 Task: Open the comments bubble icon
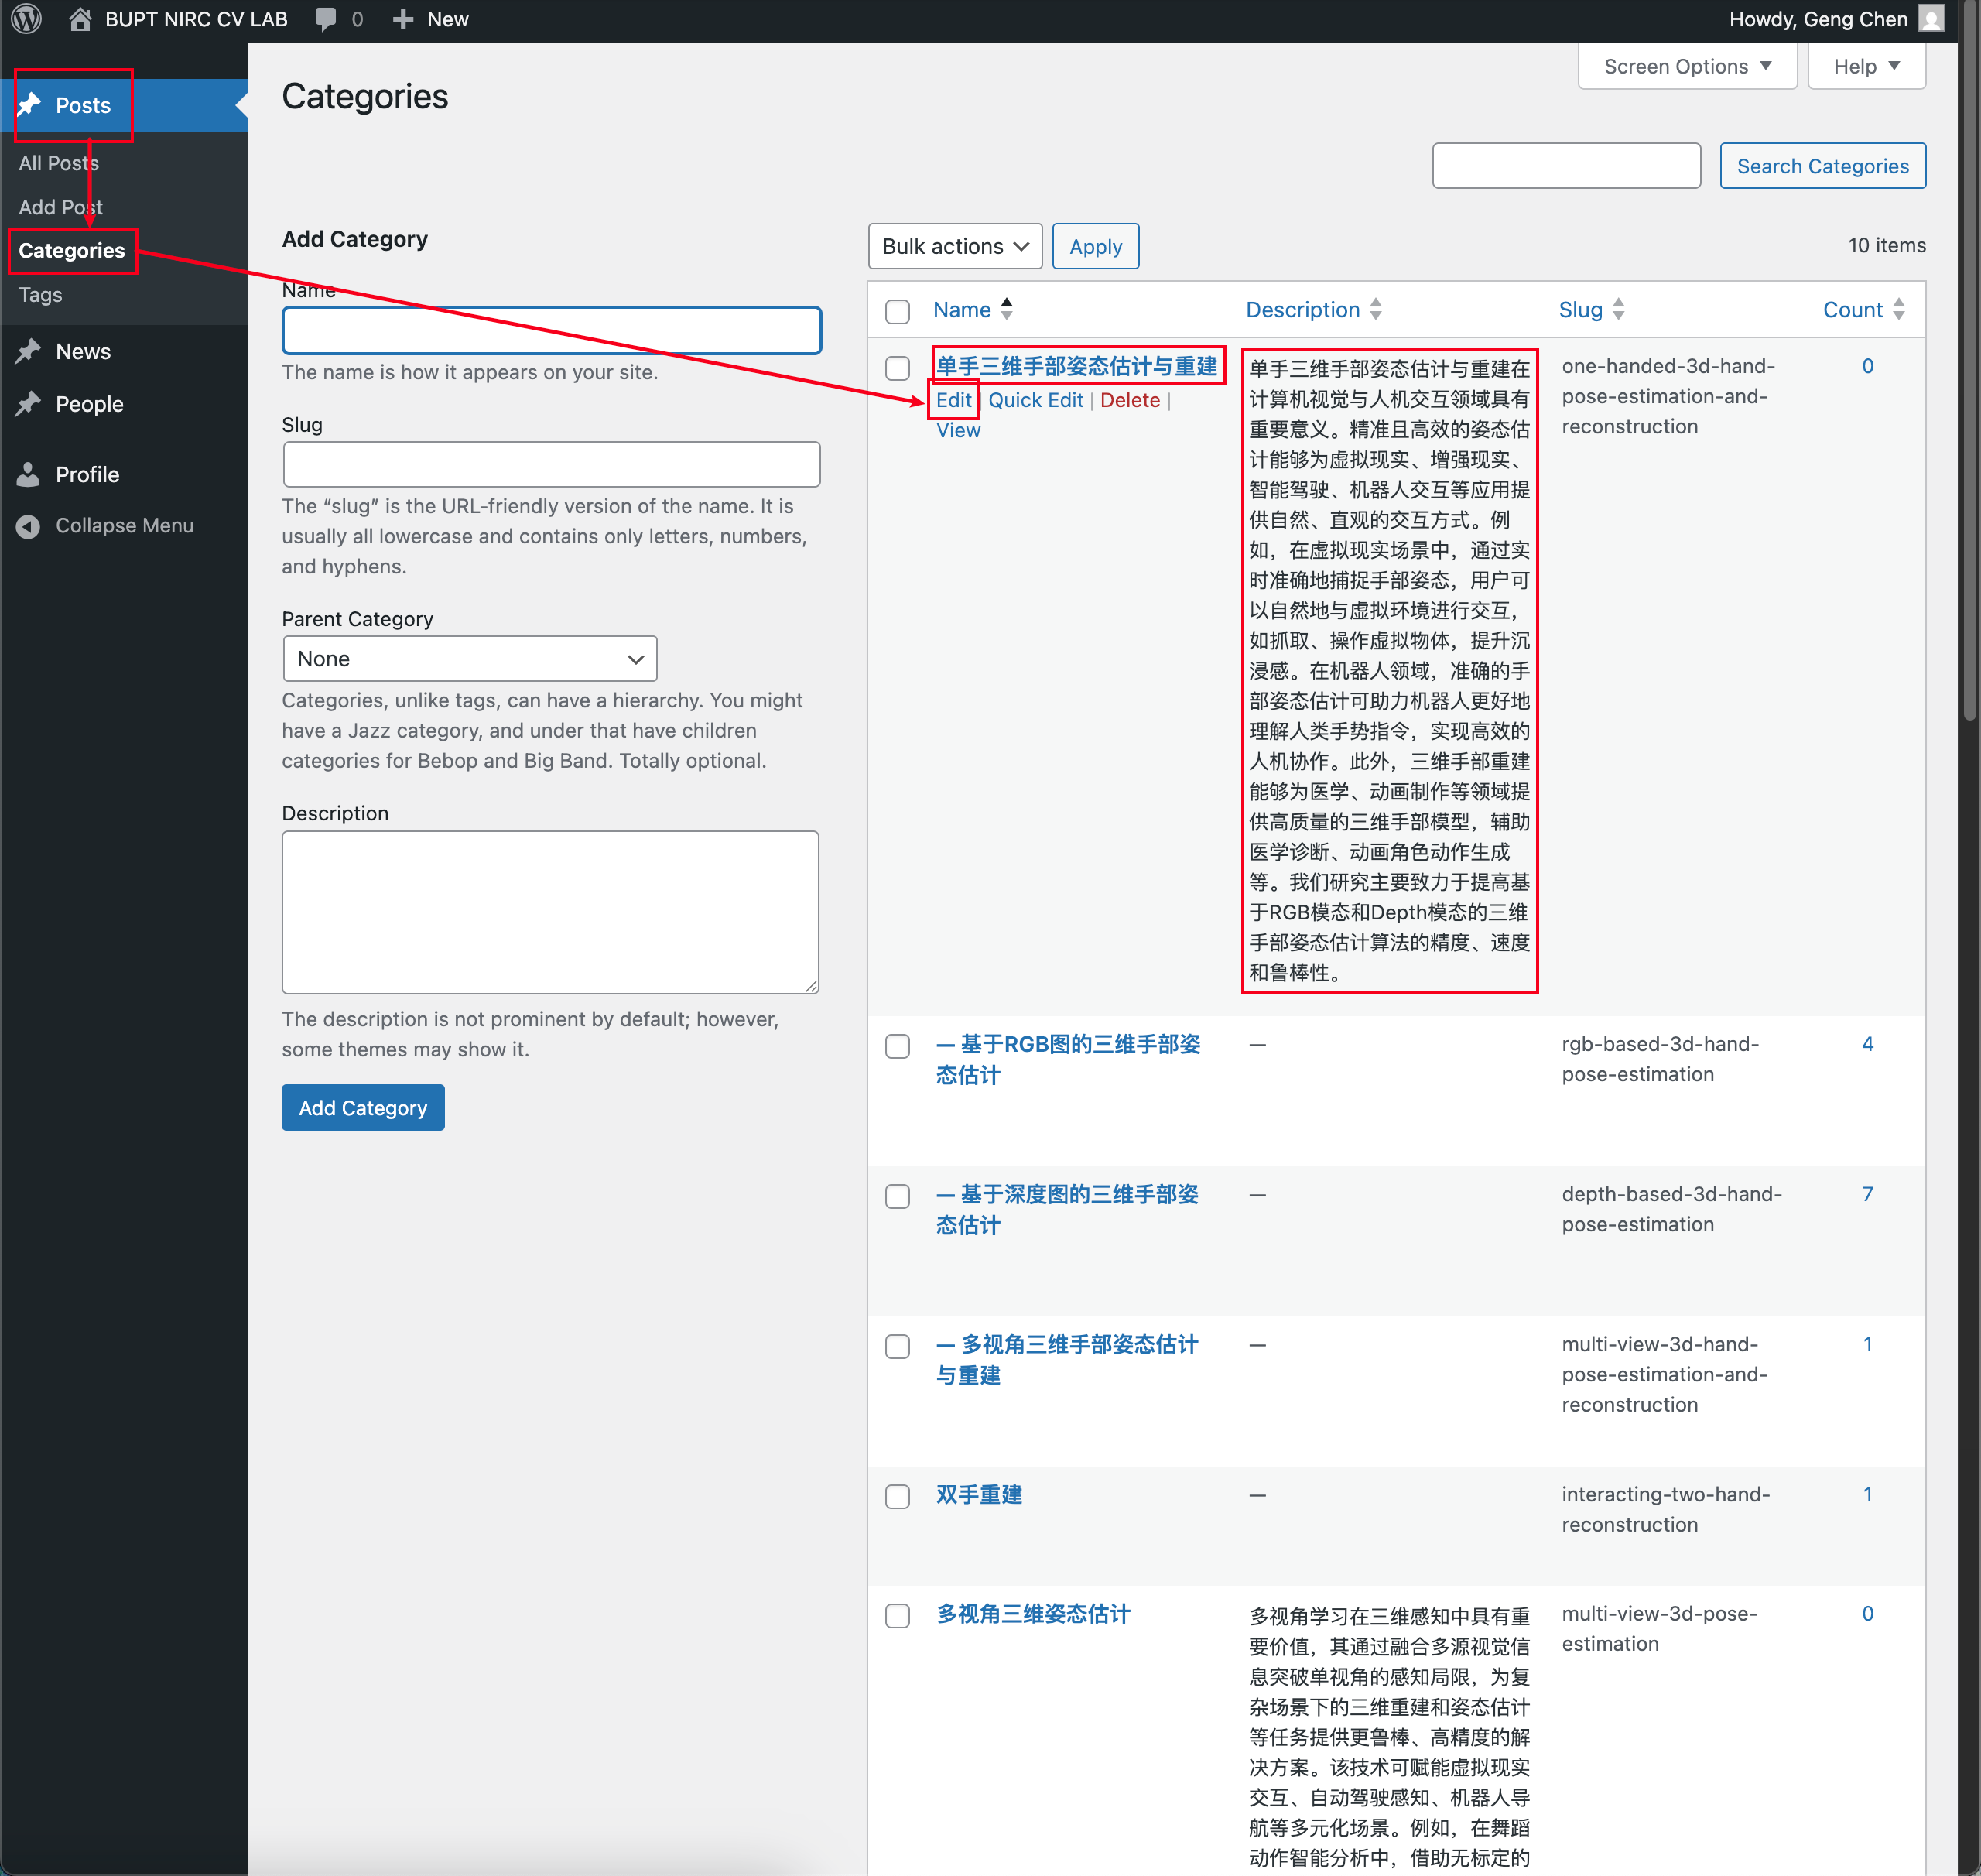[x=326, y=19]
